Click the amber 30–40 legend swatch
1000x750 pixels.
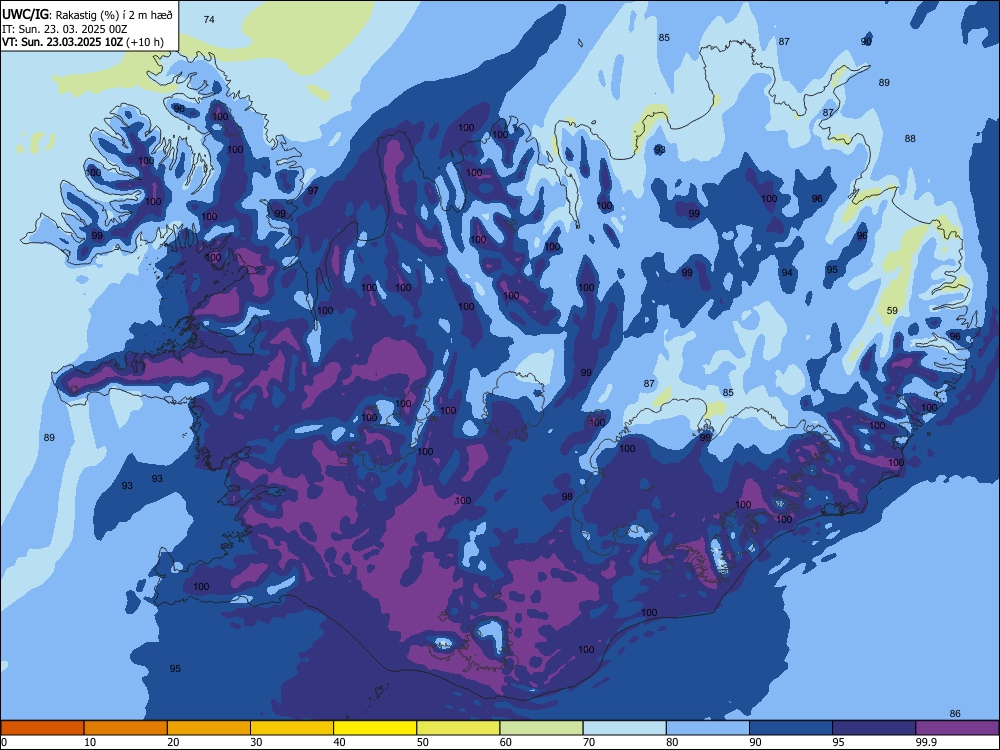(292, 728)
